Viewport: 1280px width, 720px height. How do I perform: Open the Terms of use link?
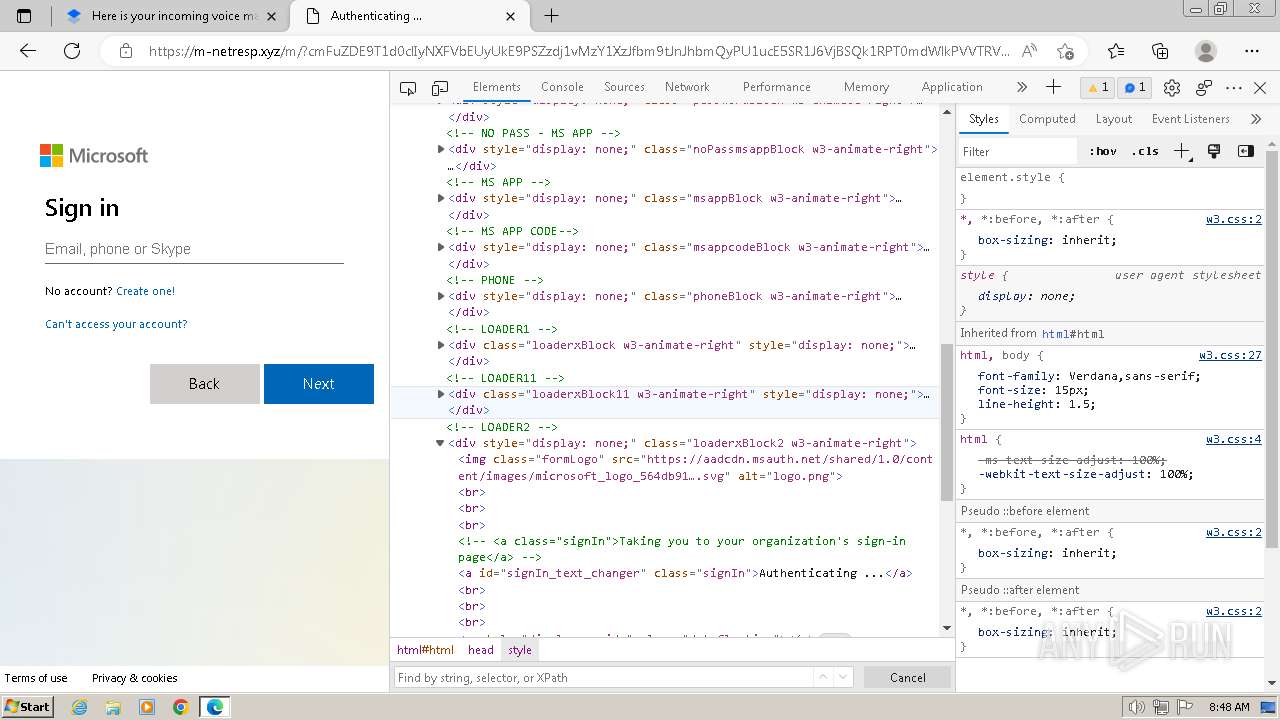[x=36, y=678]
